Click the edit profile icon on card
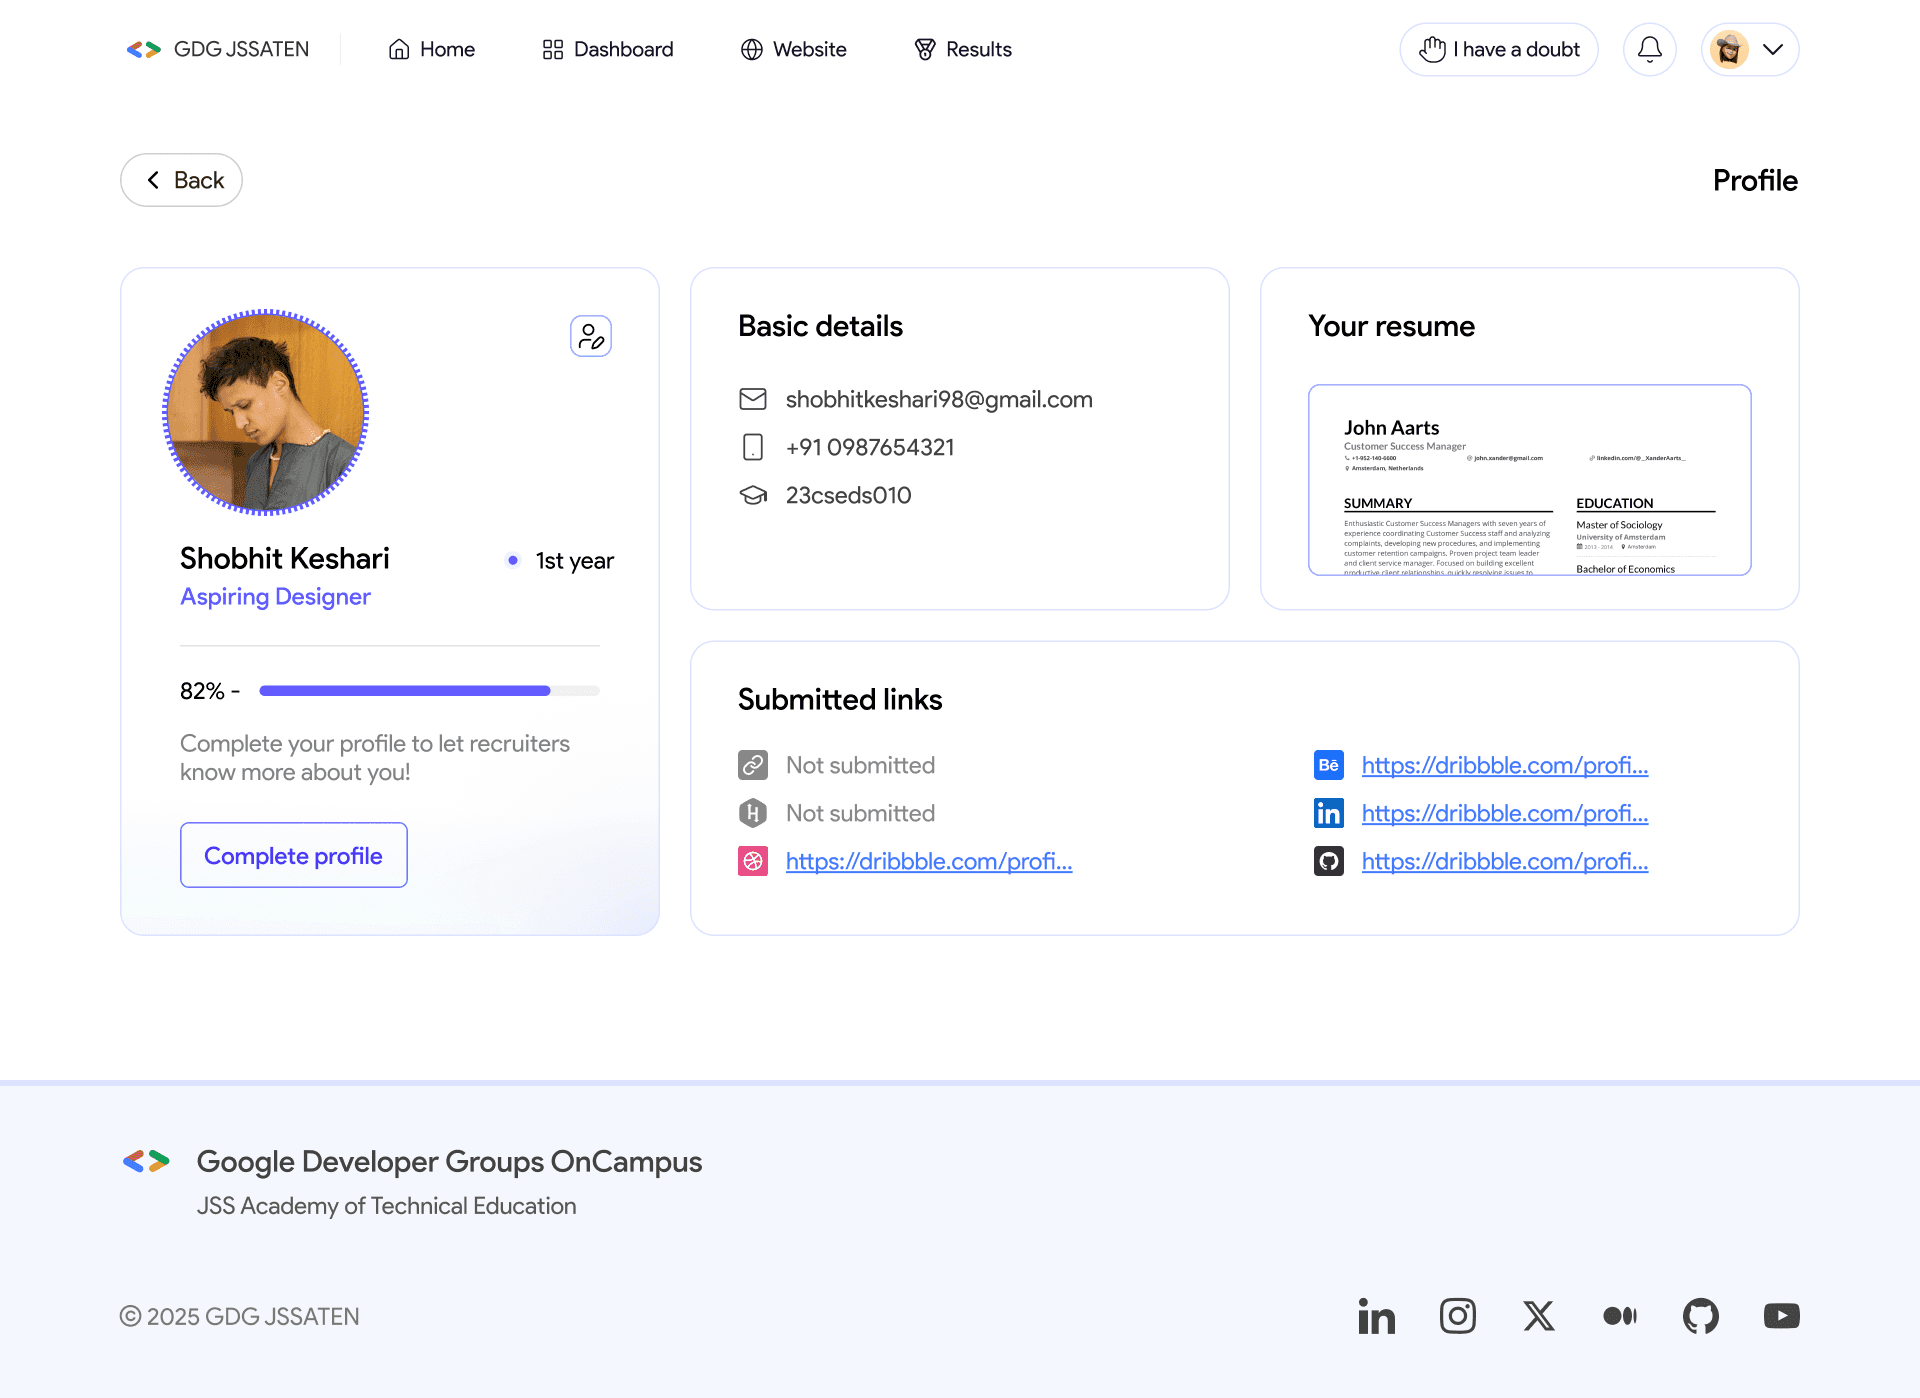Screen dimensions: 1920x1398 click(590, 336)
